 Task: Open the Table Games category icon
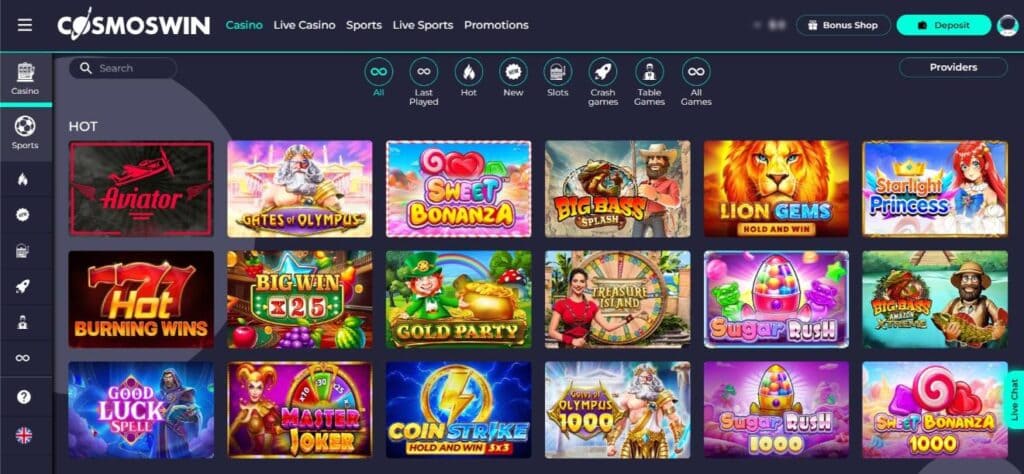point(649,72)
